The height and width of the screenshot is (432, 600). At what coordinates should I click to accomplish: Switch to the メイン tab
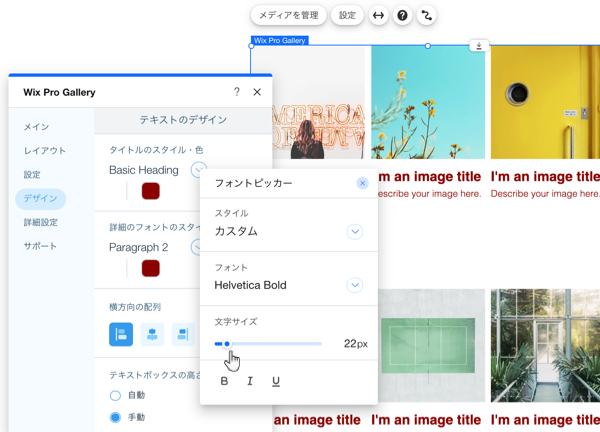pos(36,127)
